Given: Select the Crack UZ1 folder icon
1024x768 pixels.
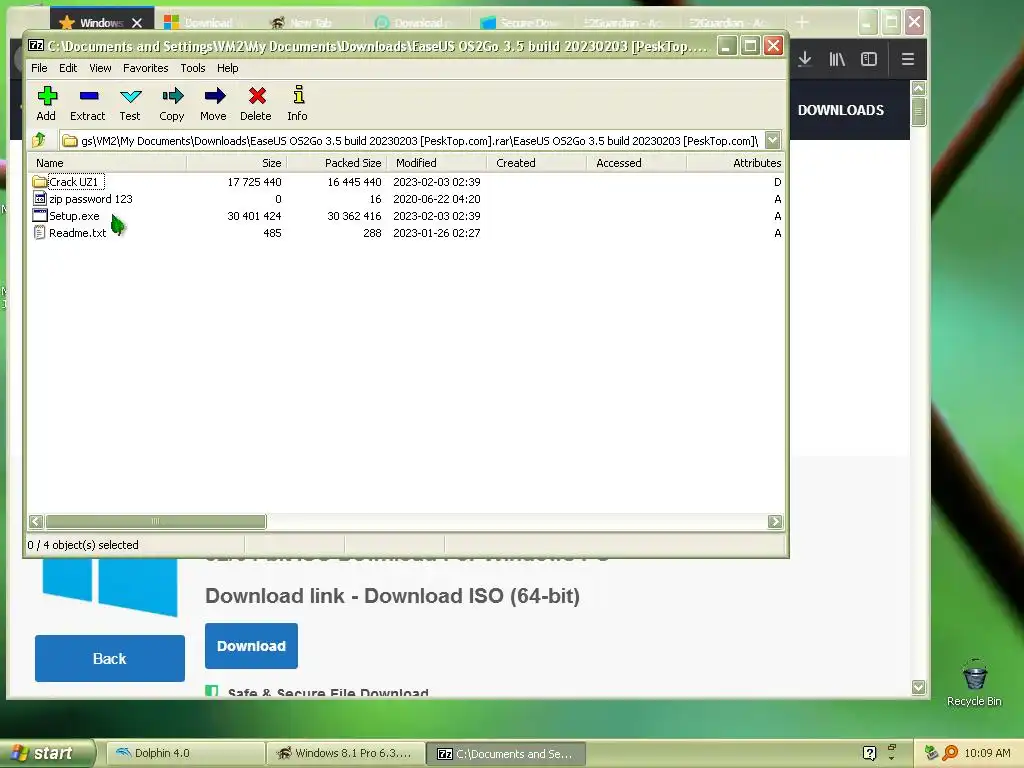Looking at the screenshot, I should [x=40, y=182].
